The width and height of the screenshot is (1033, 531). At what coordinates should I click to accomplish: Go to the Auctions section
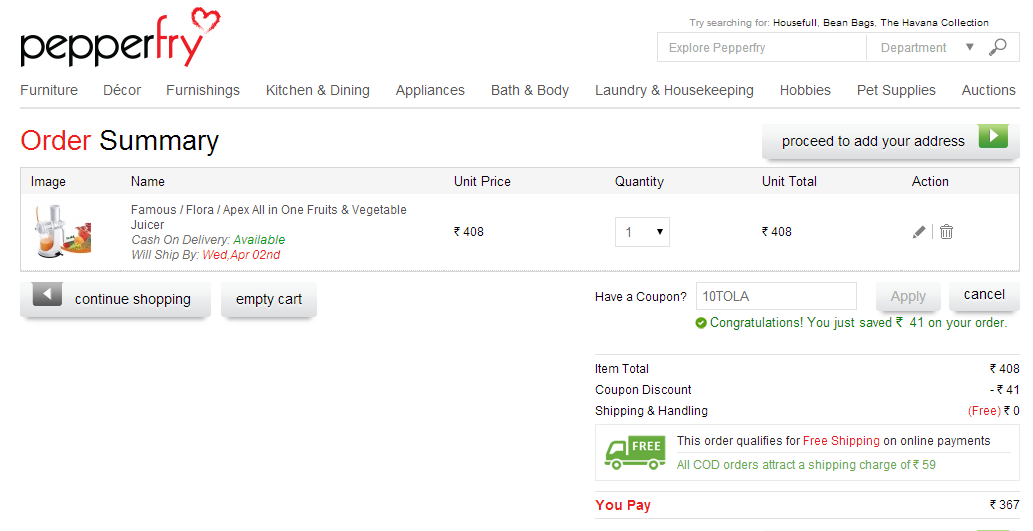point(988,90)
